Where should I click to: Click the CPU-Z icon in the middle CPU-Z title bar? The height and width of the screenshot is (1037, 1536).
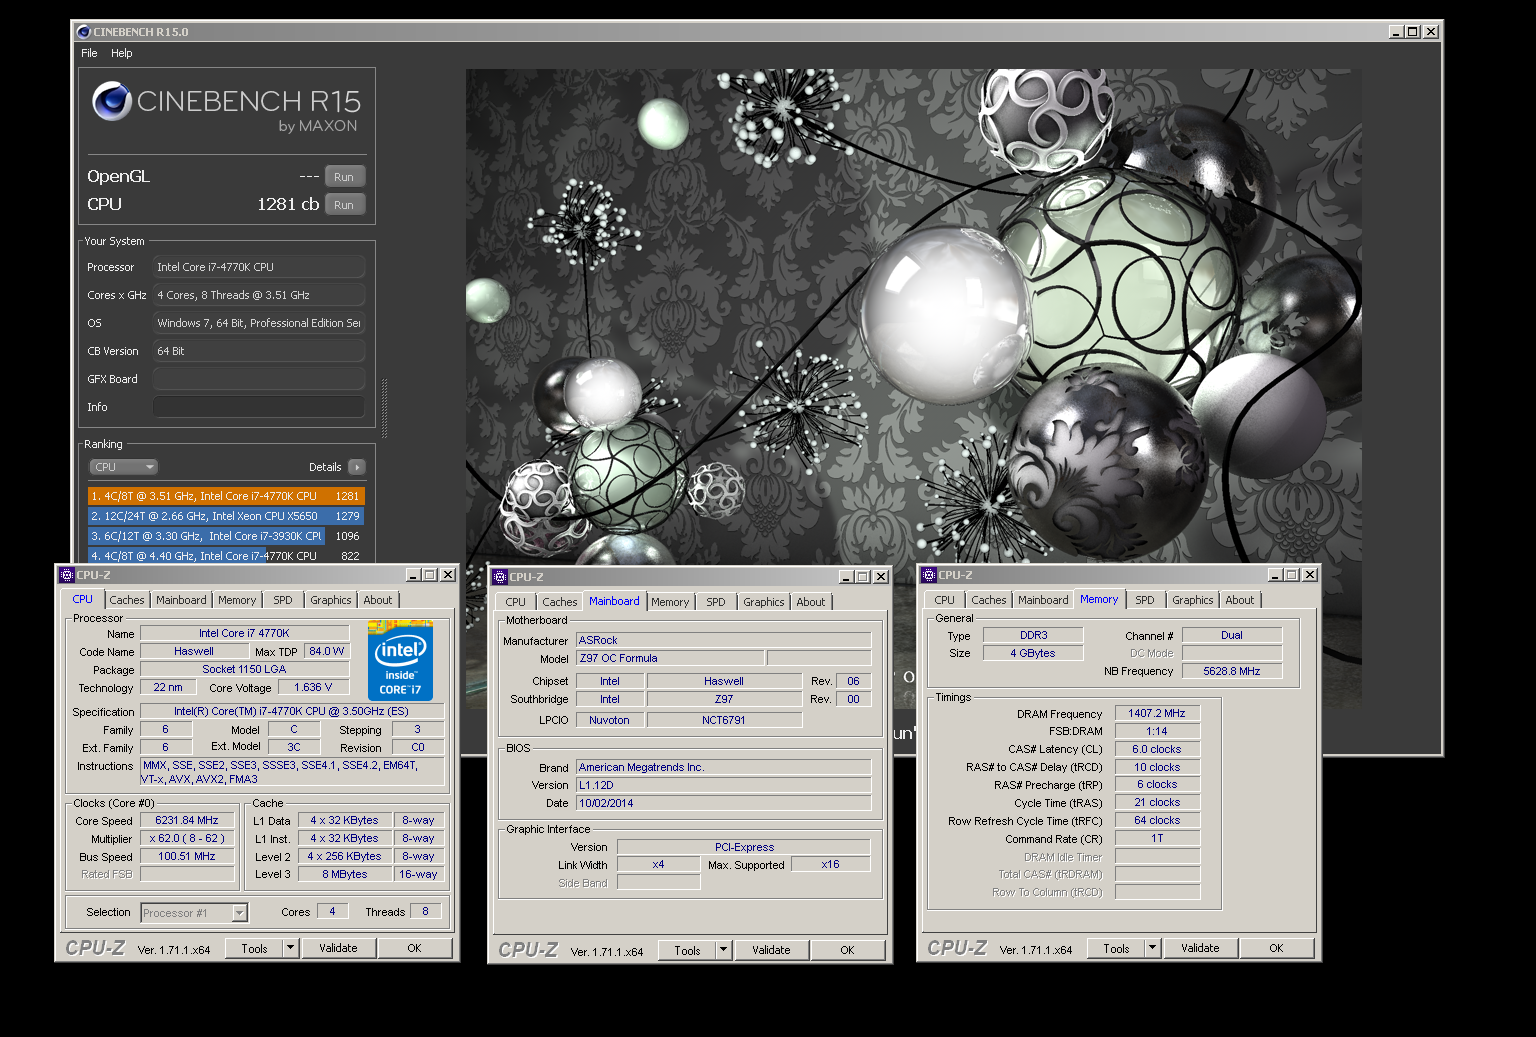(x=500, y=577)
